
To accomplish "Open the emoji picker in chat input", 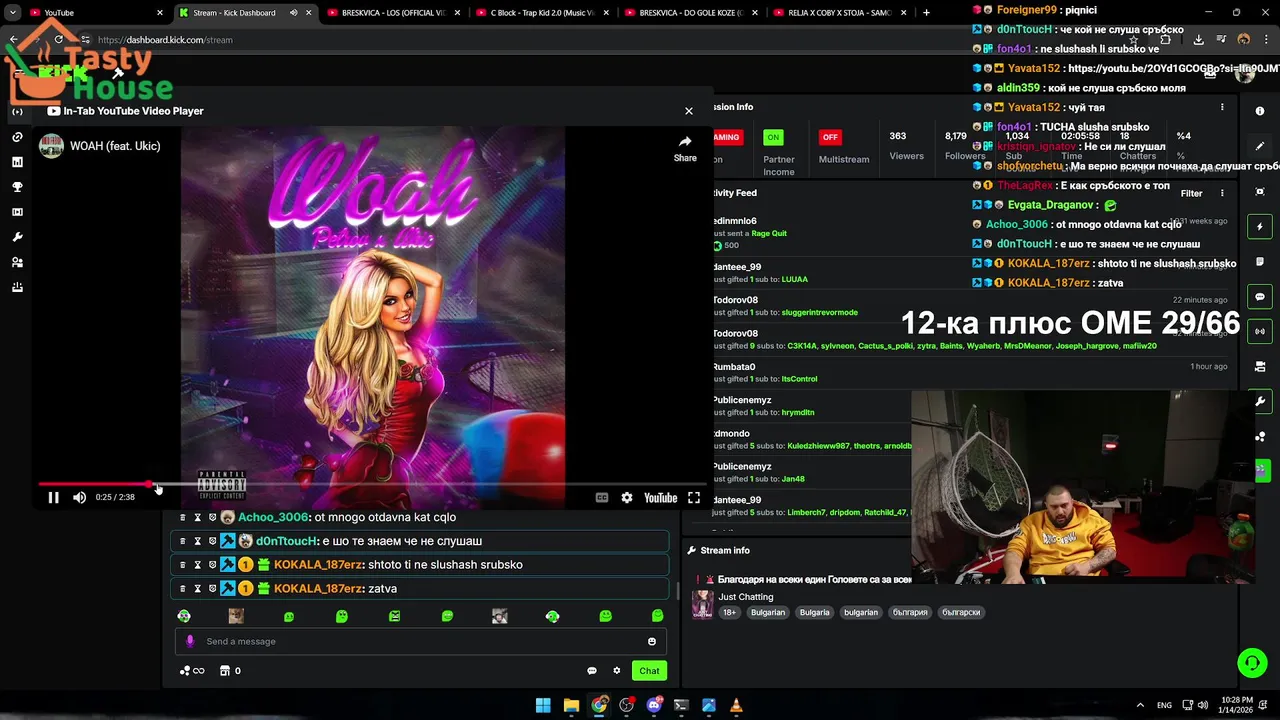I will pos(652,642).
